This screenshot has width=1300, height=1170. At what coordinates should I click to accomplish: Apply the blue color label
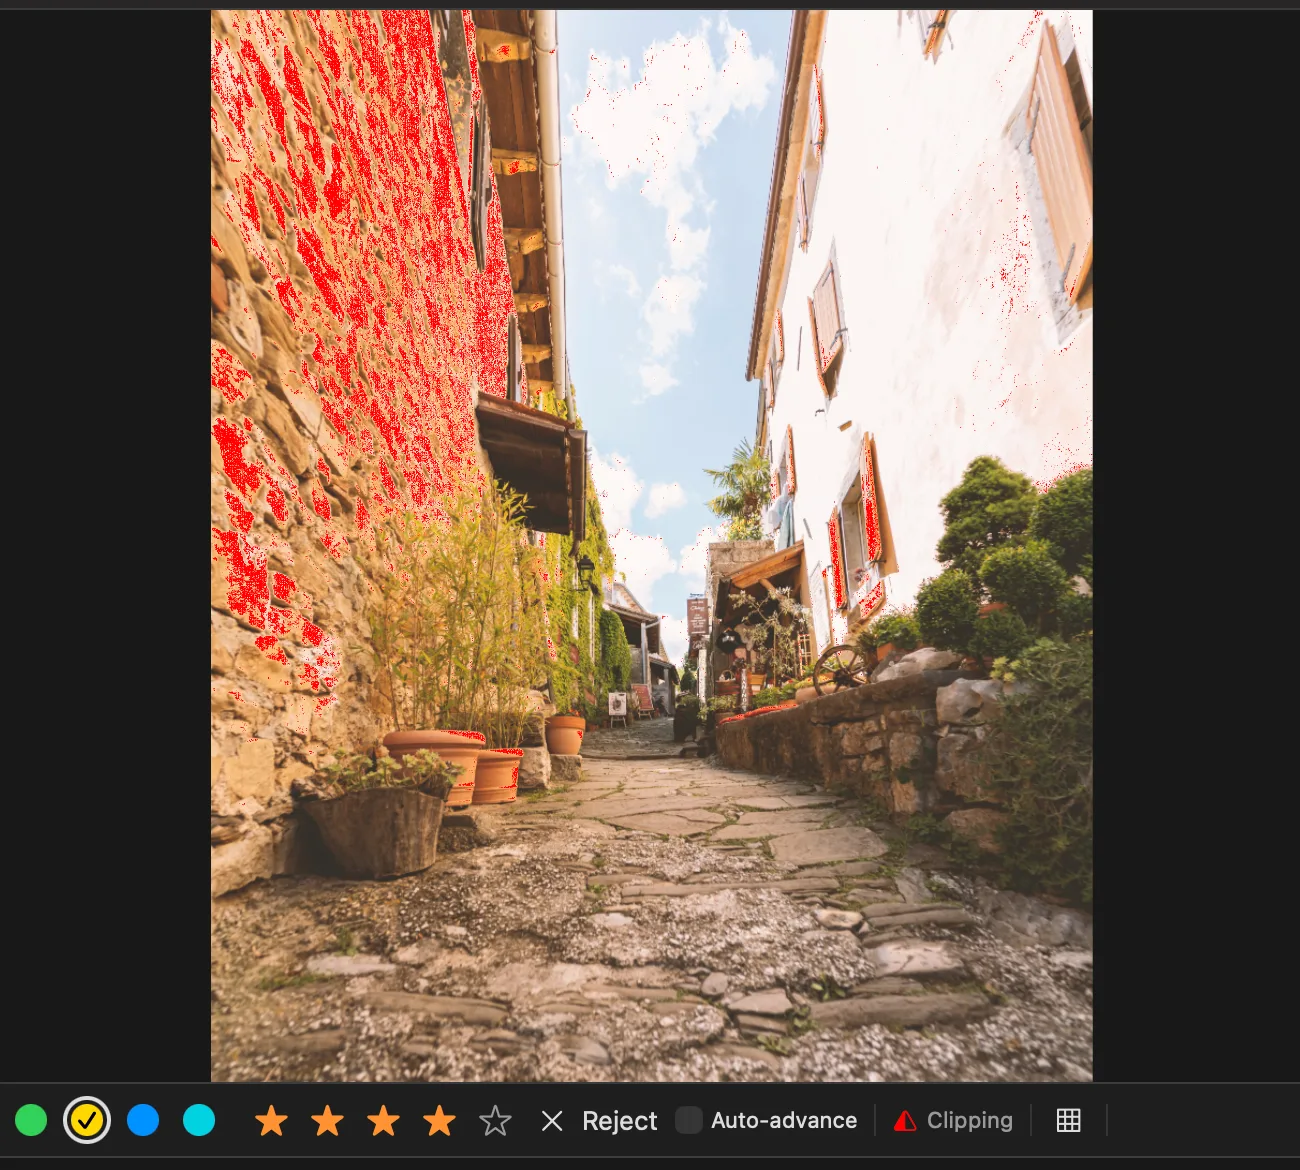tap(143, 1120)
